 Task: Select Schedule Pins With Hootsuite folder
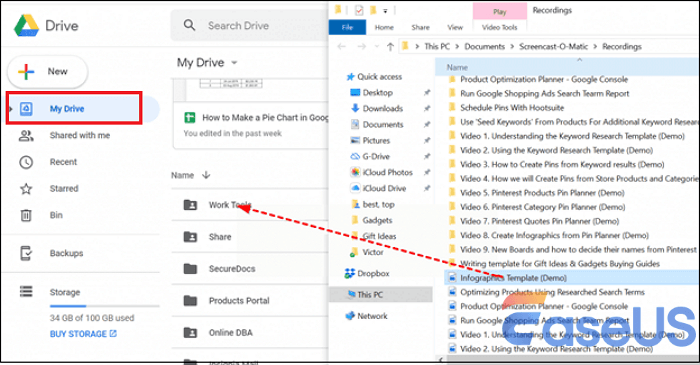coord(512,108)
